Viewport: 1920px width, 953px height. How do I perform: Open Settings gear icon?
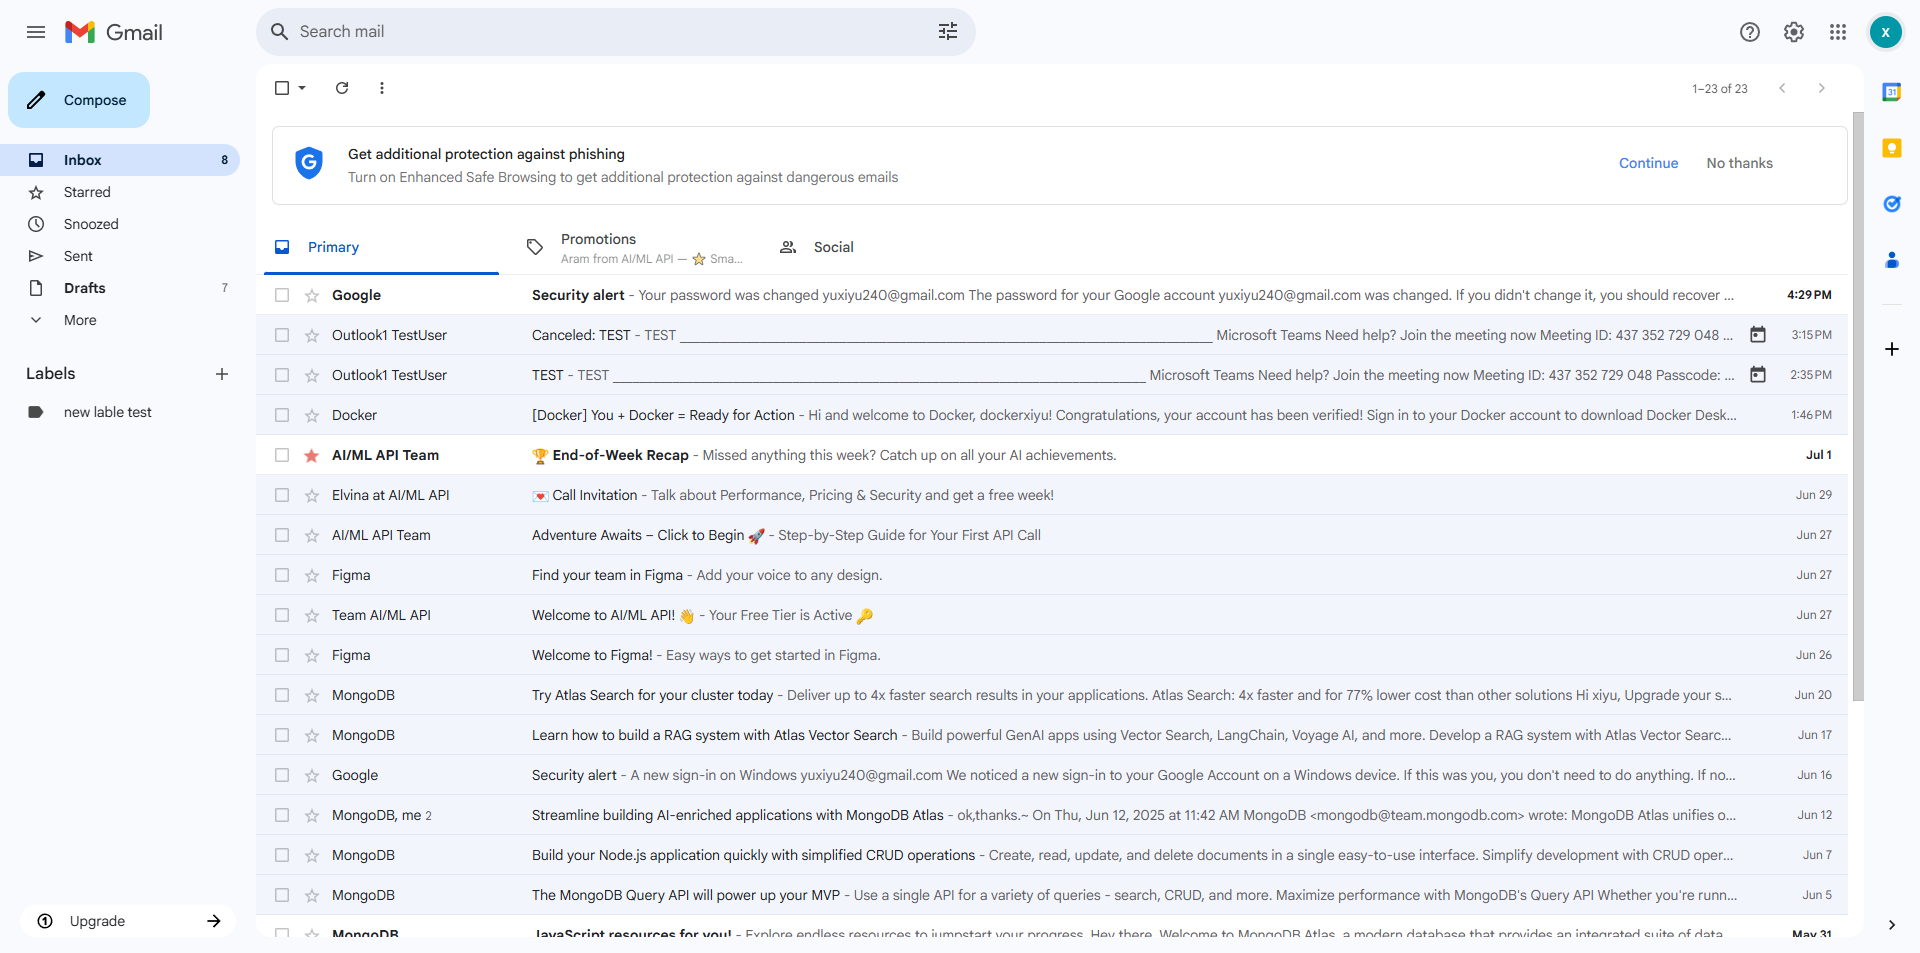pos(1793,32)
